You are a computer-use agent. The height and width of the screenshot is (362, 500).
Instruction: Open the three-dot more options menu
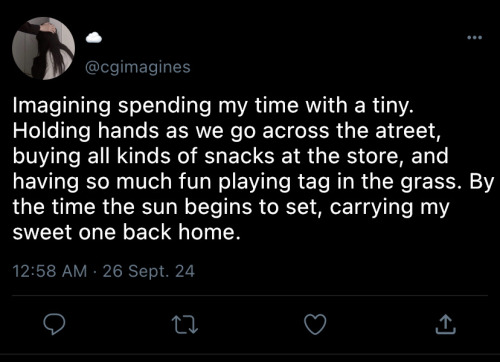point(475,37)
